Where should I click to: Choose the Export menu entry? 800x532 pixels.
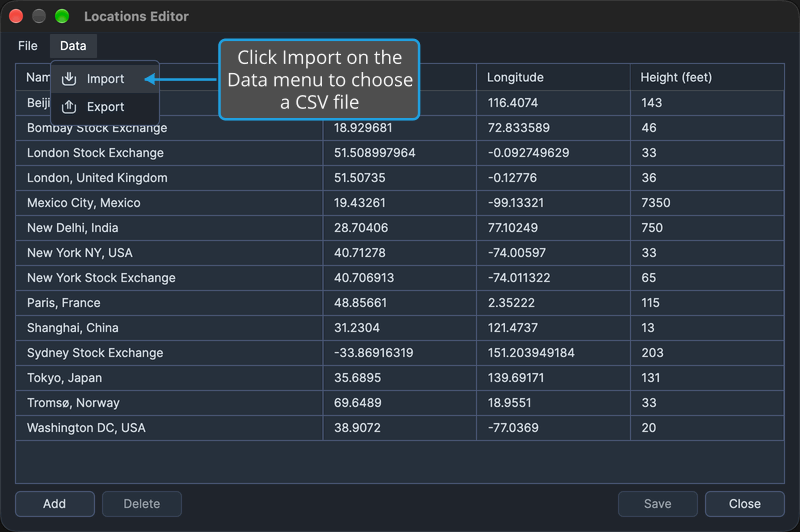click(x=105, y=107)
